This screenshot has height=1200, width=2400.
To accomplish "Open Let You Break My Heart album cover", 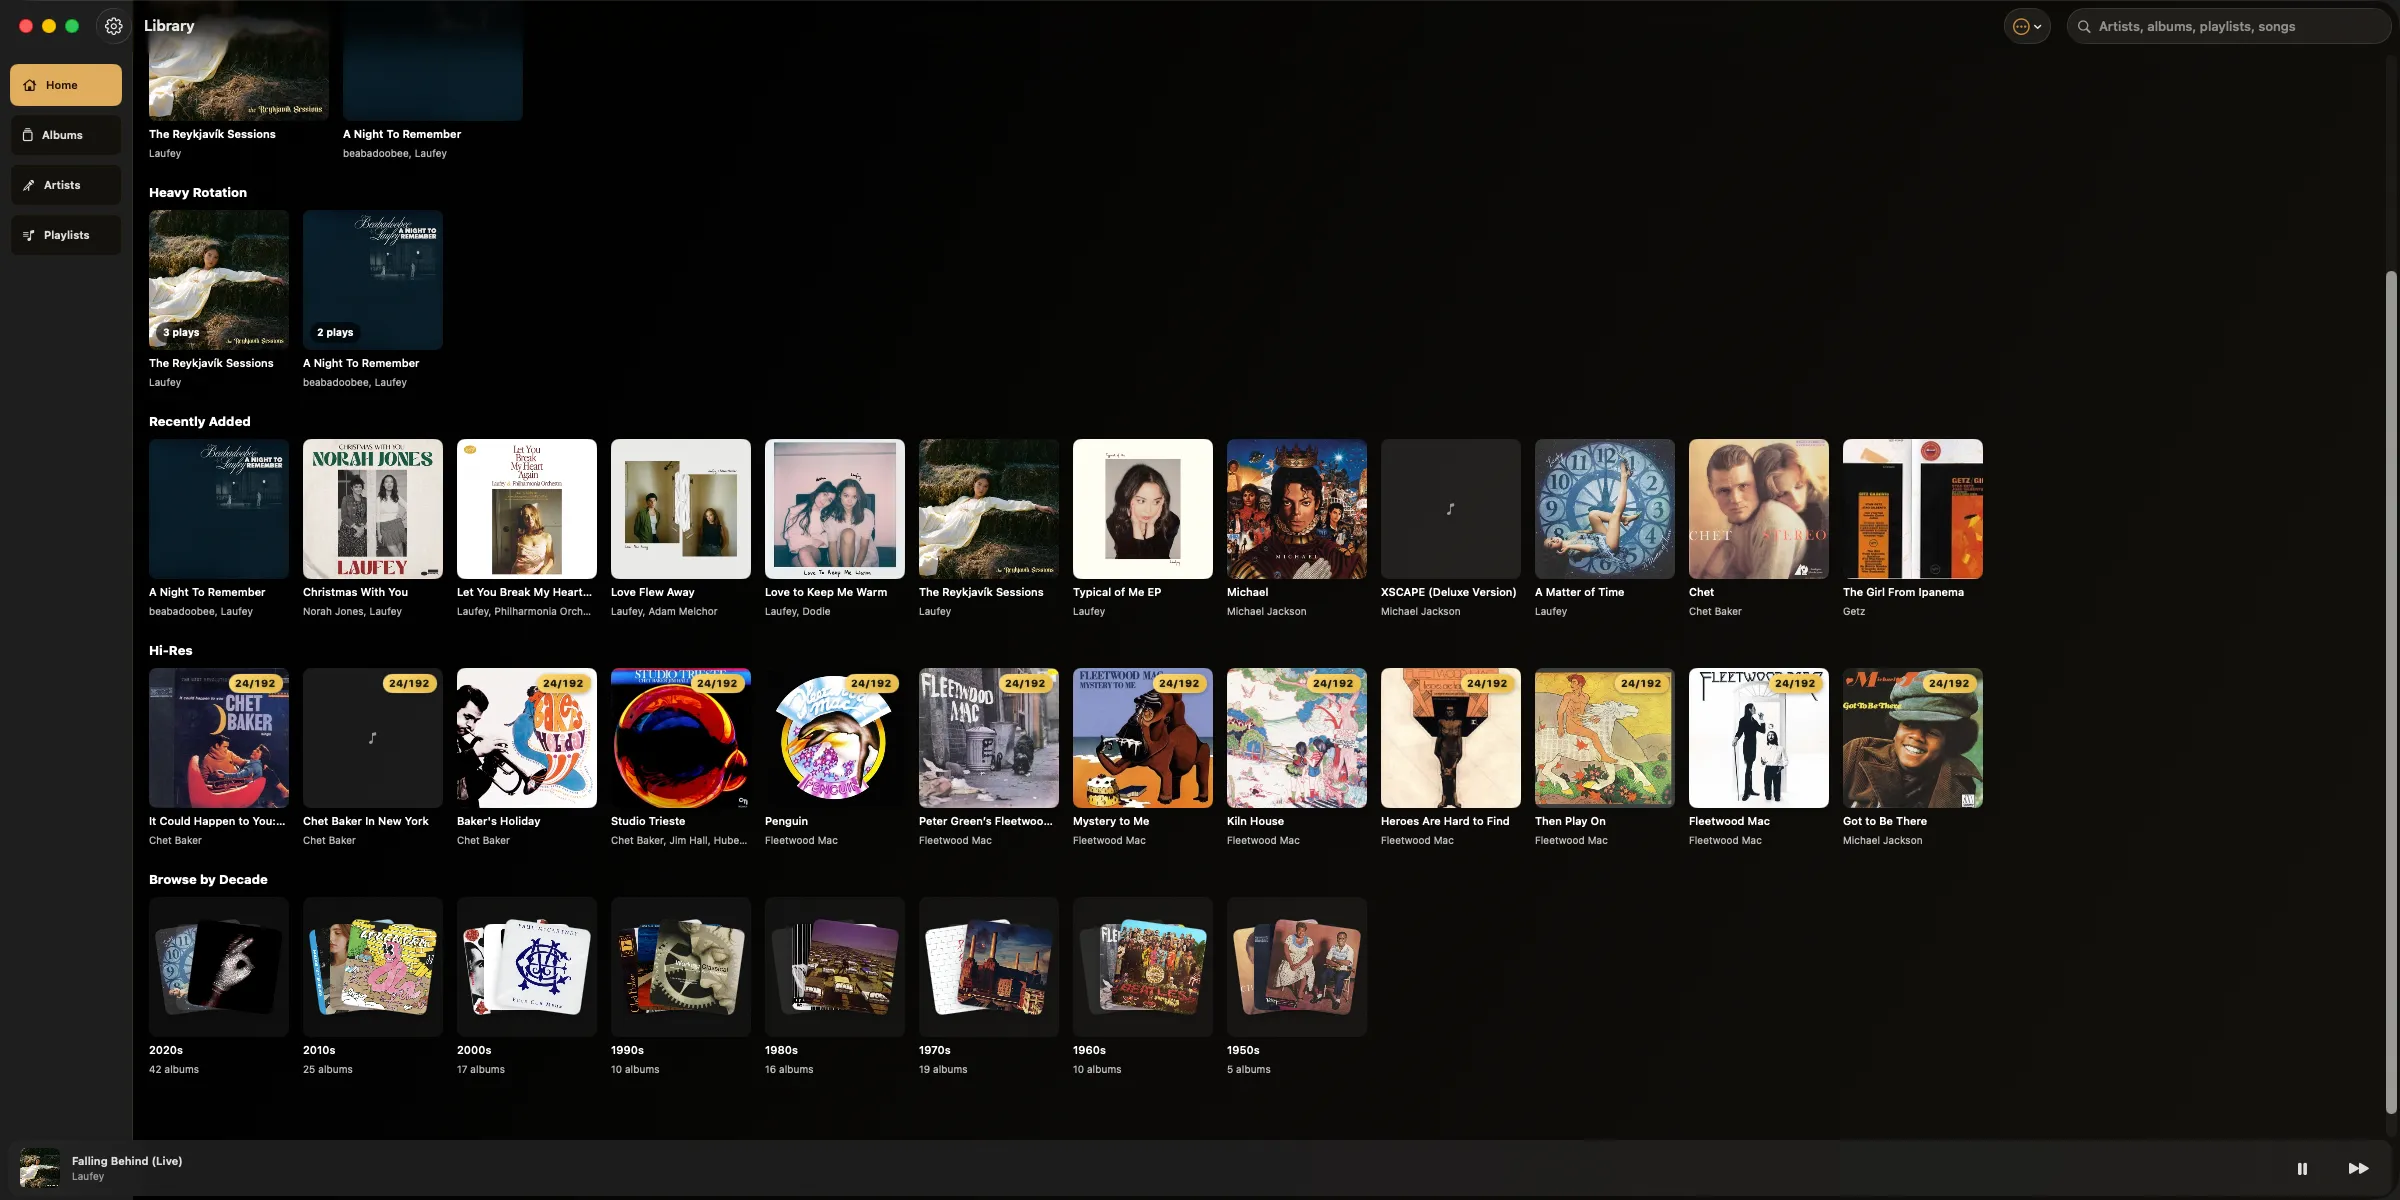I will [x=527, y=509].
